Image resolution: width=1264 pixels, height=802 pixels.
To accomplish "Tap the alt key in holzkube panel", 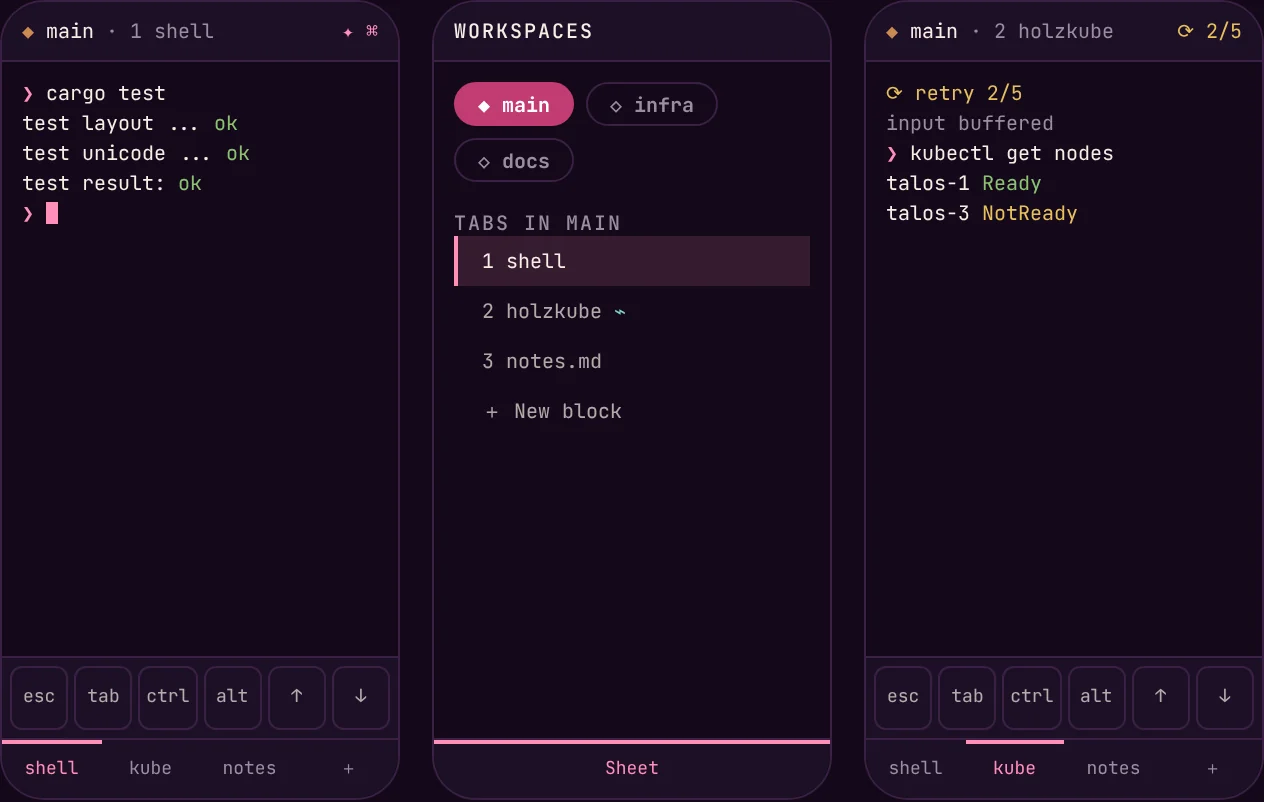I will [x=1096, y=697].
